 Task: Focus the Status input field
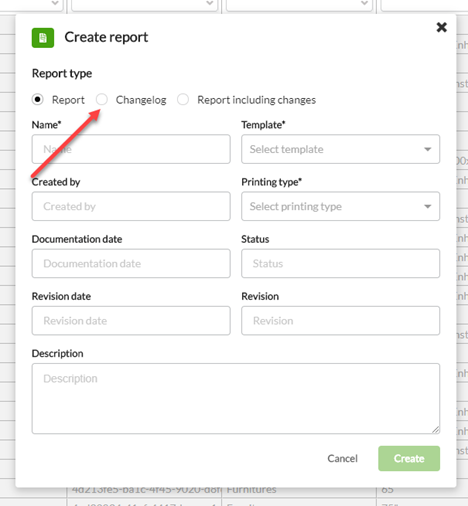(x=340, y=263)
